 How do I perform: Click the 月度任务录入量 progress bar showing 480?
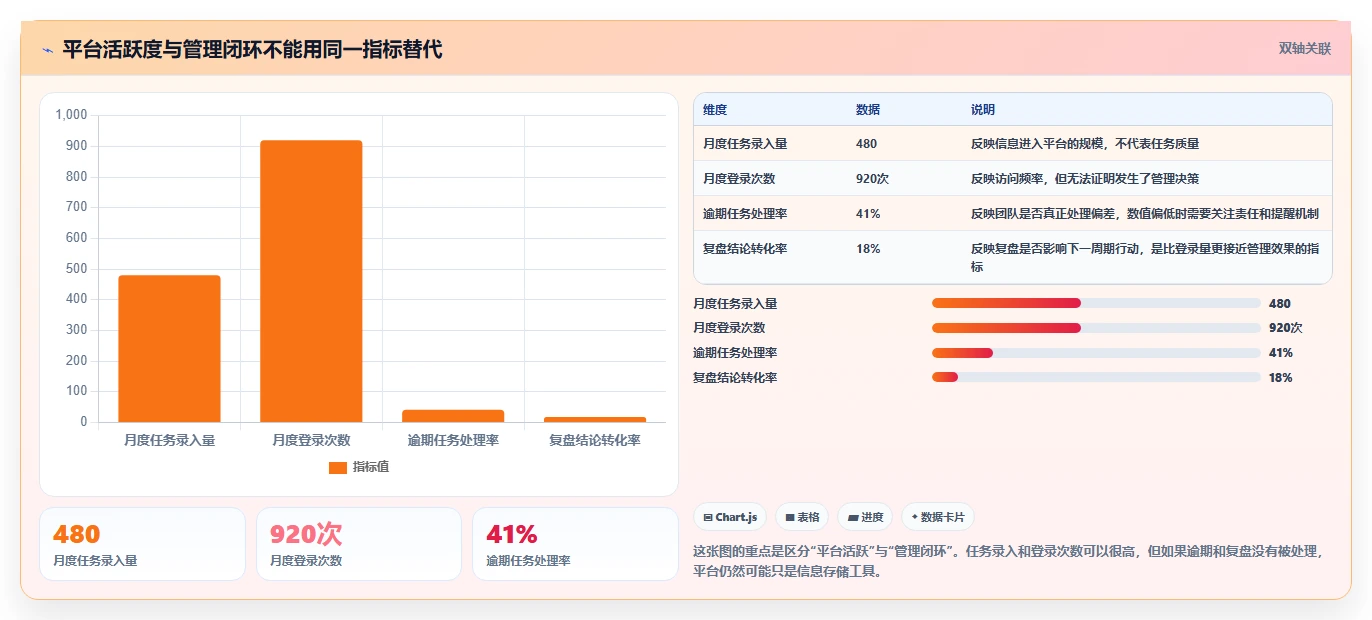[x=1096, y=303]
